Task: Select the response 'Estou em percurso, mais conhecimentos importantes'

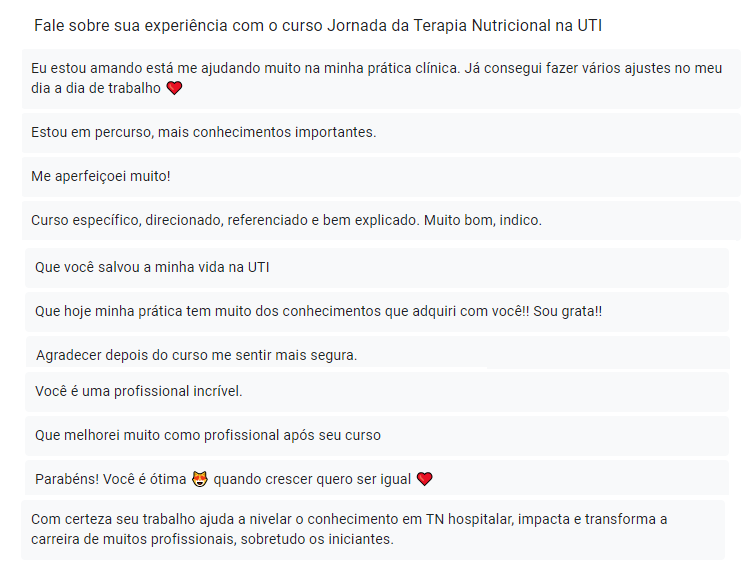Action: point(381,133)
